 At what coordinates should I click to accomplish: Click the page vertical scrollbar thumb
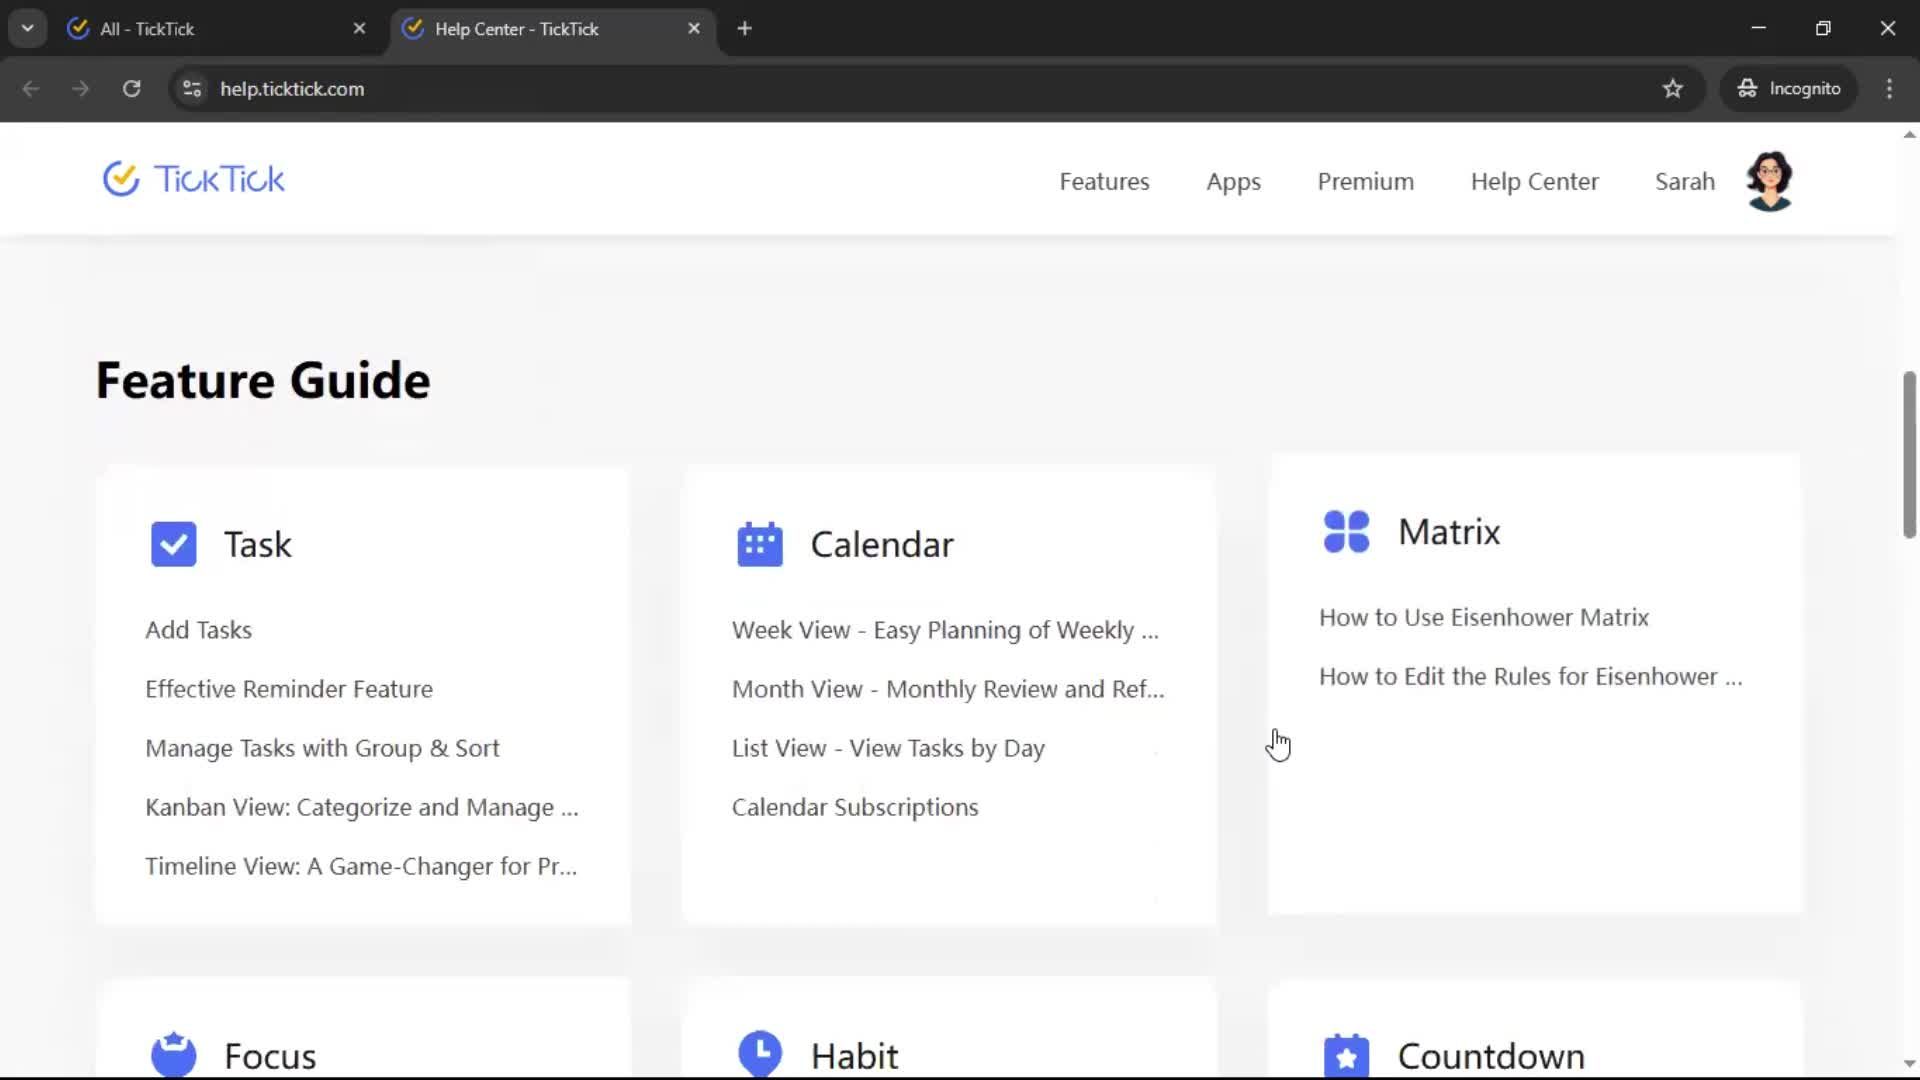(1908, 455)
